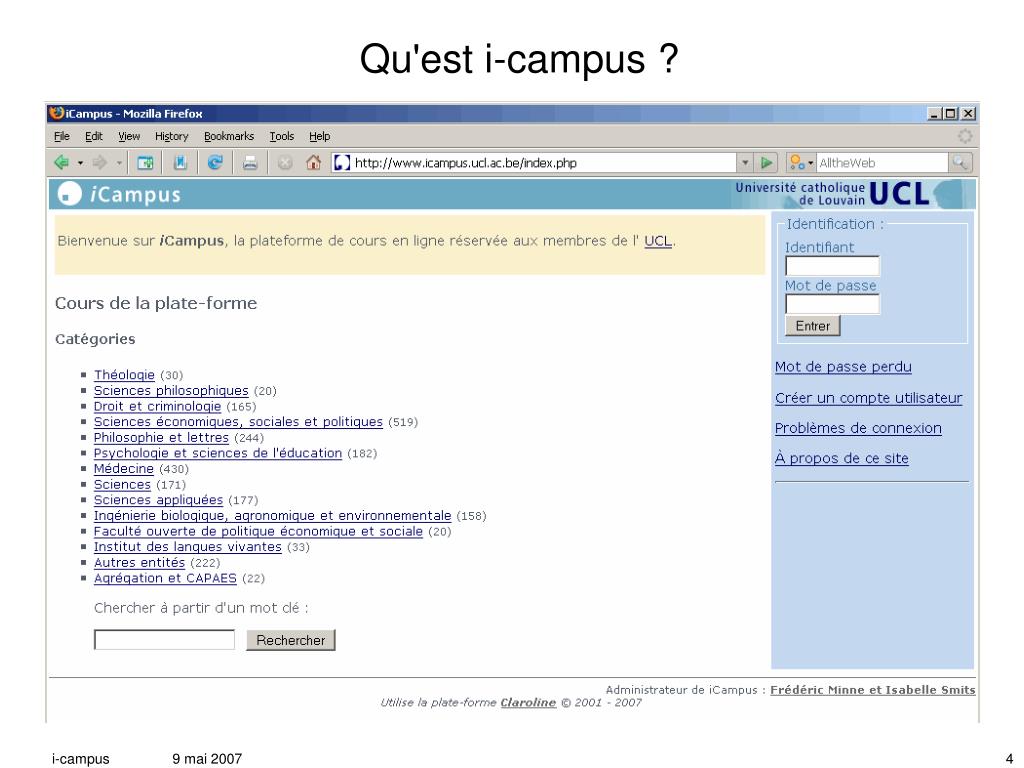Open the Claroline platform link
This screenshot has width=1024, height=768.
528,703
